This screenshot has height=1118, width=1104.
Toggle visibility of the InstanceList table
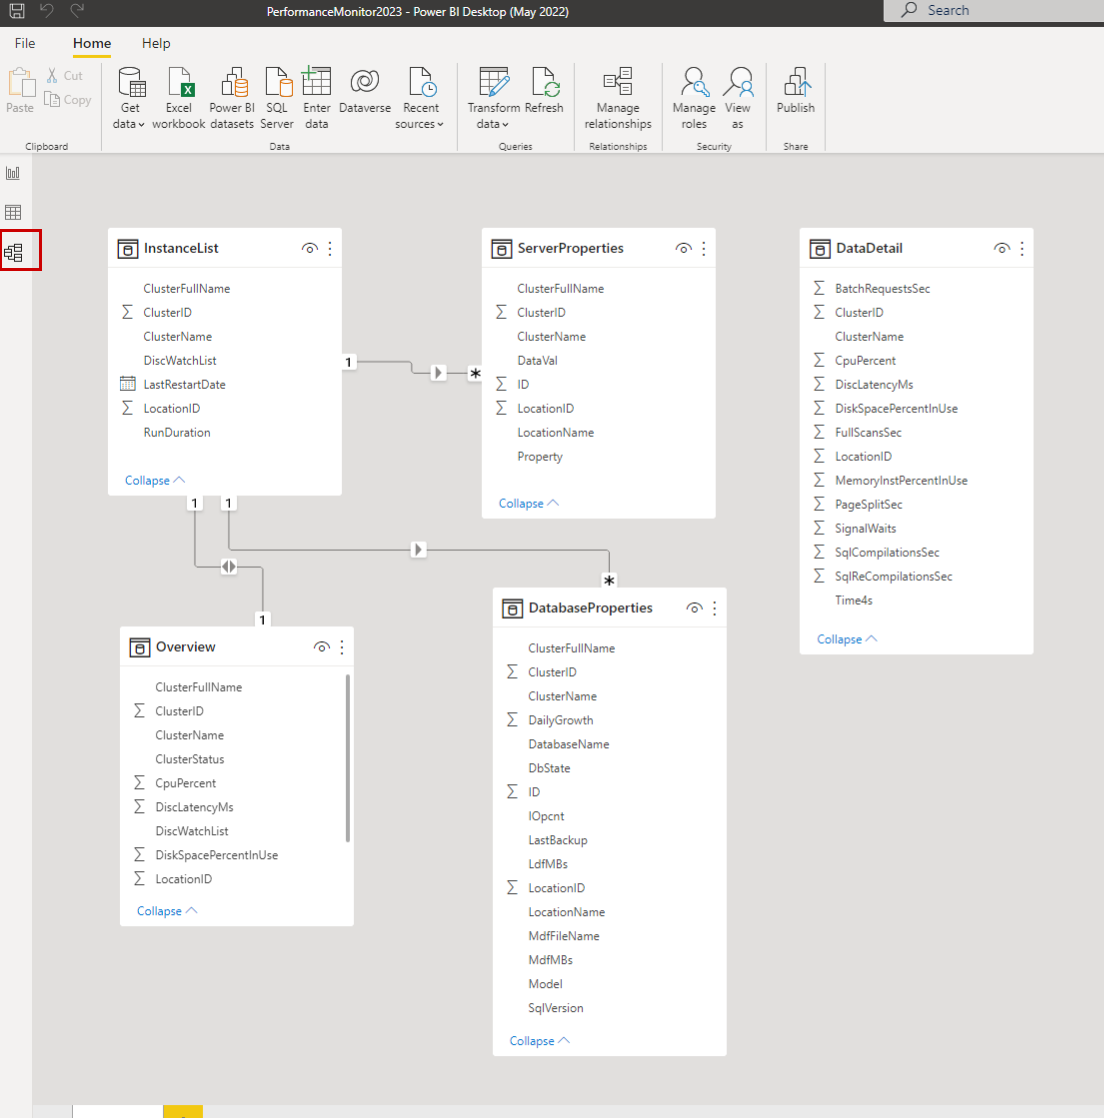(x=310, y=248)
